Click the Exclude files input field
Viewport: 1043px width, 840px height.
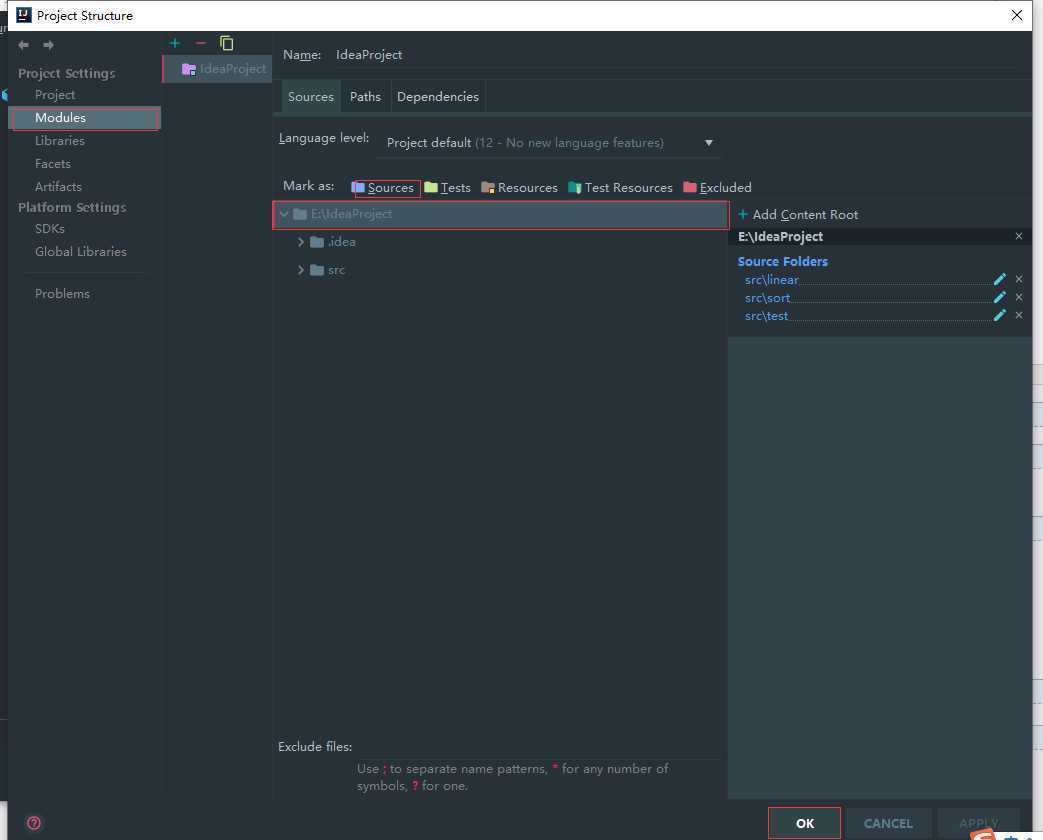click(x=537, y=747)
